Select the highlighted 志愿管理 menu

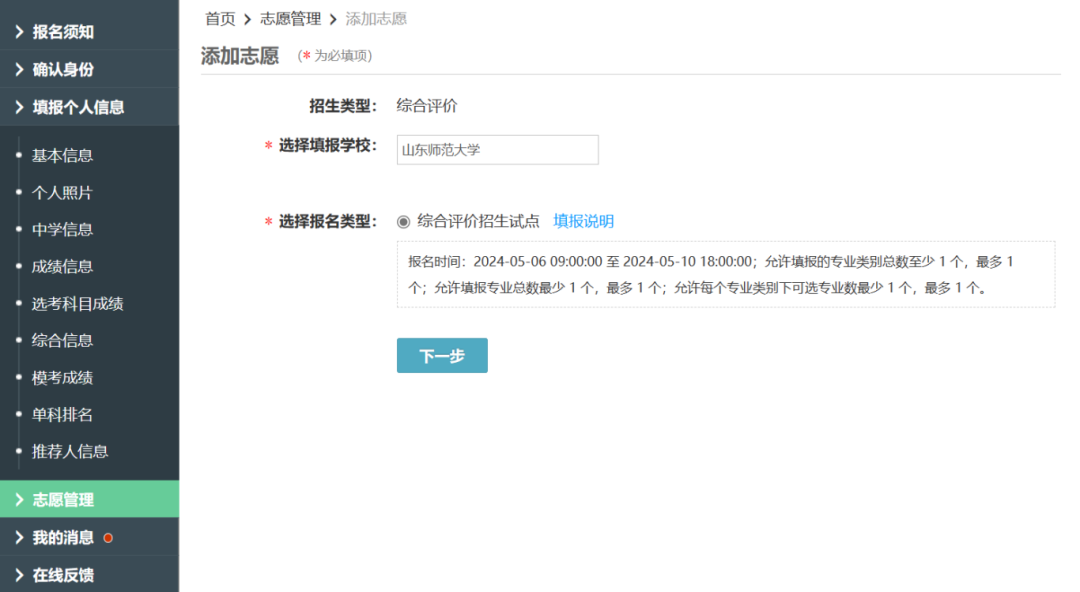click(63, 499)
